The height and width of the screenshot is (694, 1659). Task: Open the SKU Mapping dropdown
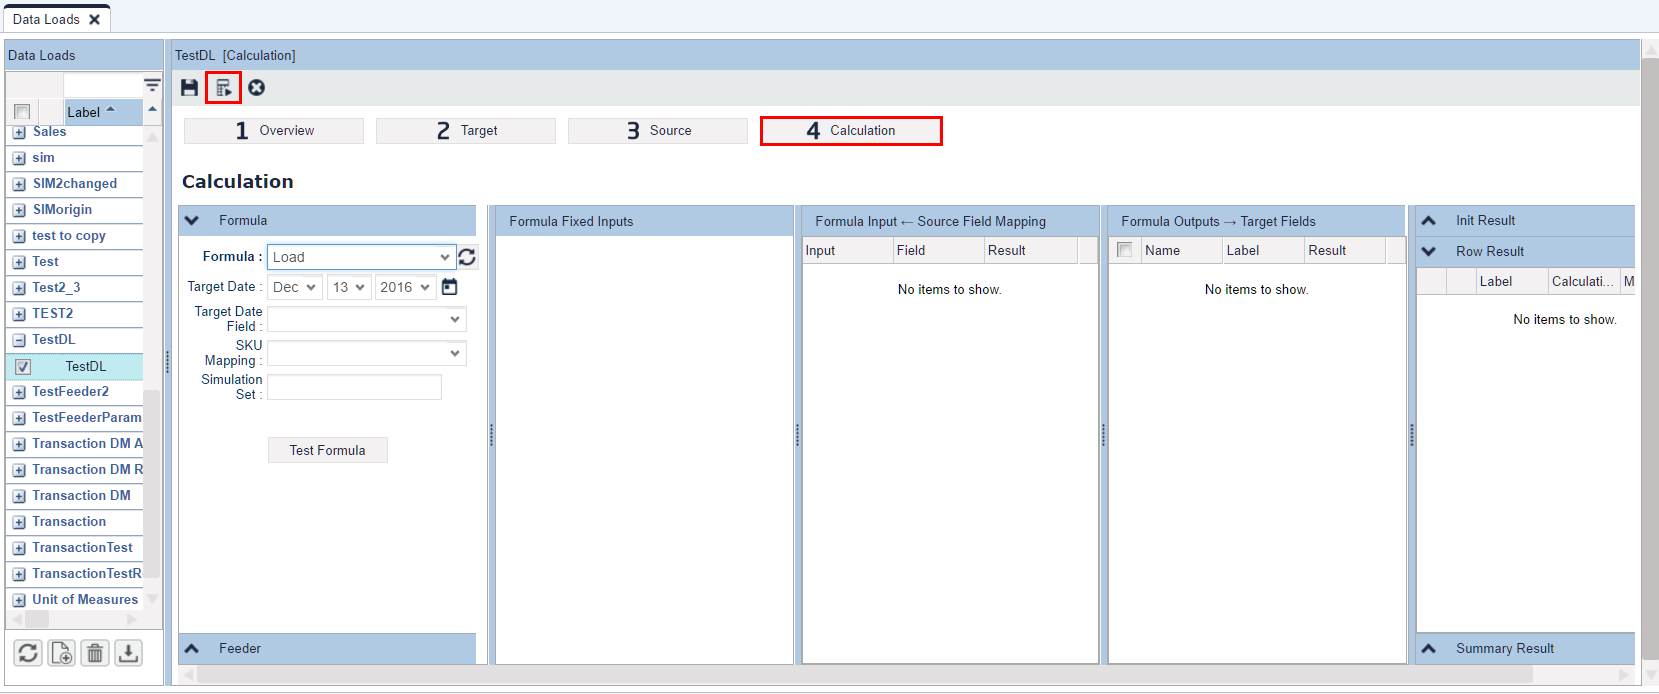pos(366,353)
